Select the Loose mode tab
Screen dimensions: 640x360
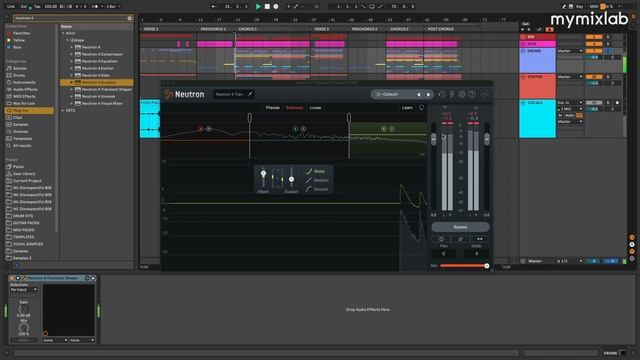(x=316, y=108)
